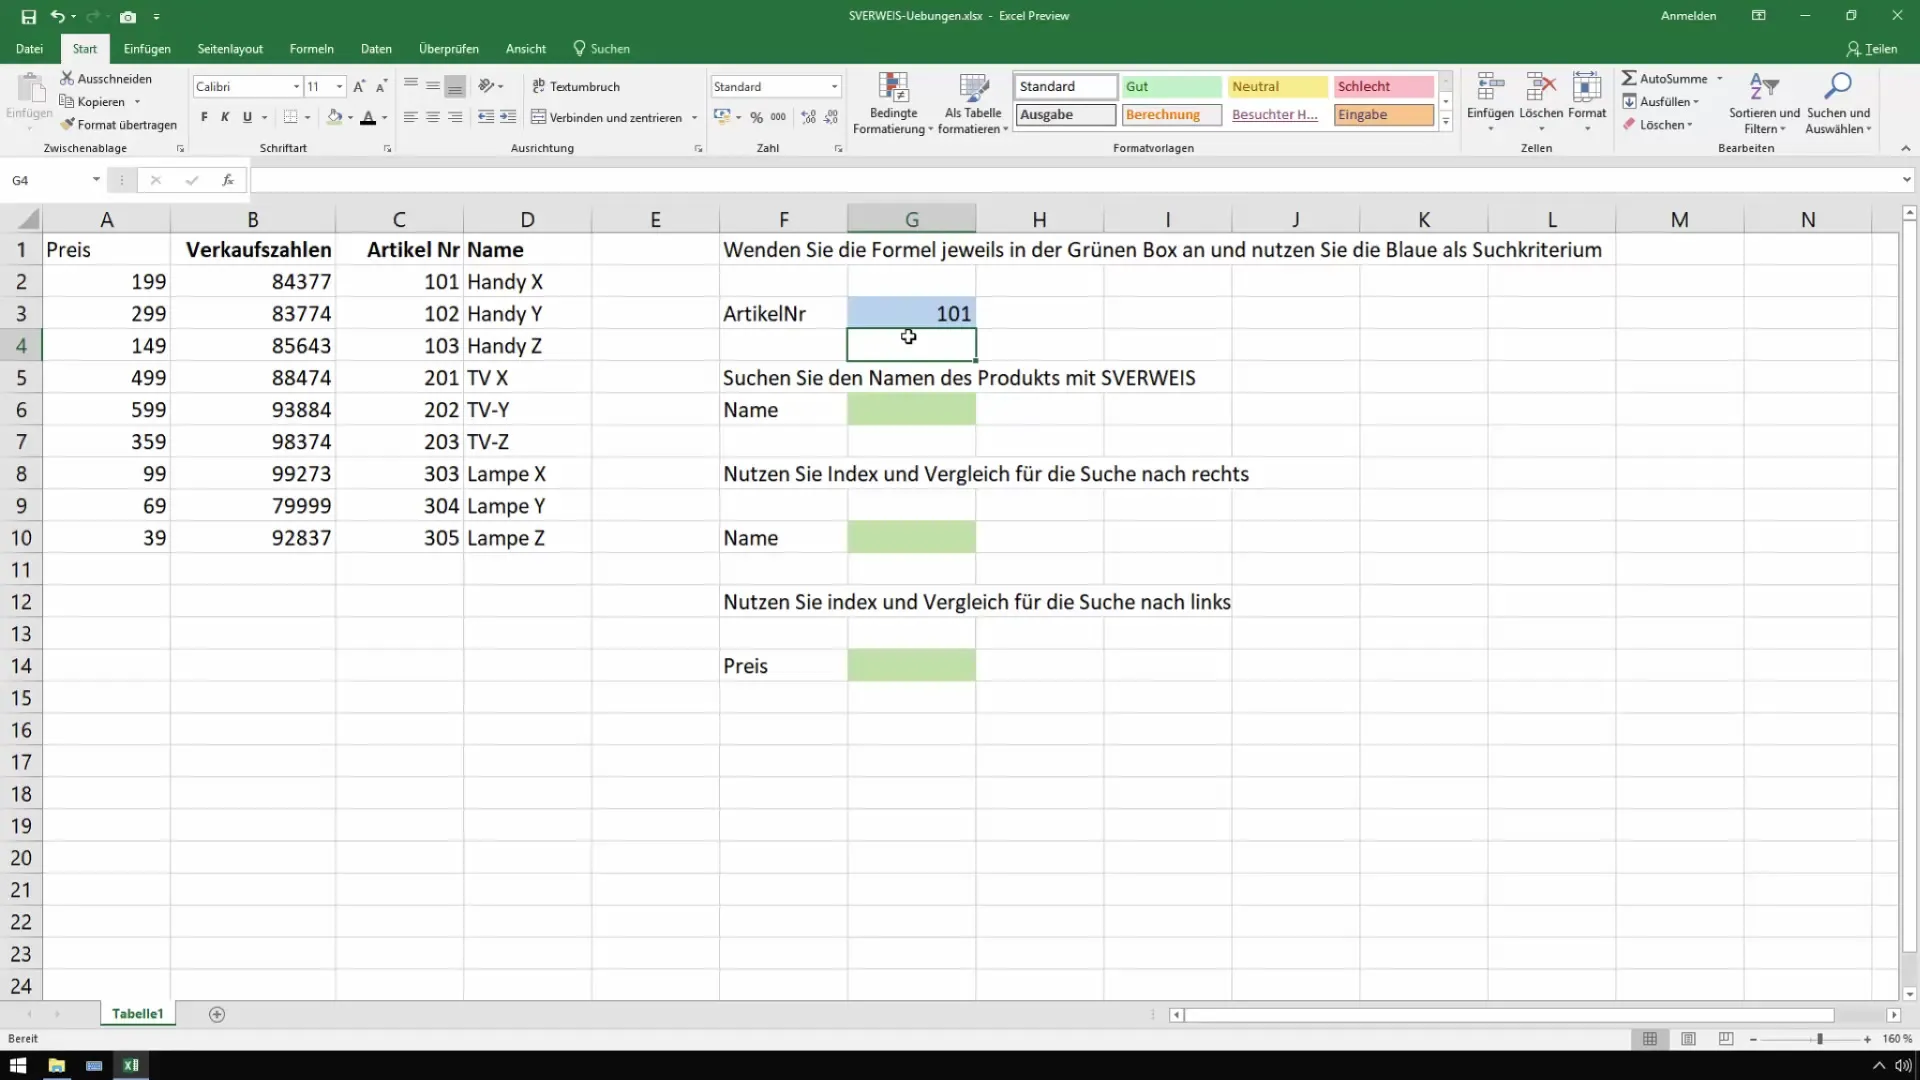
Task: Click Anmelden in title bar
Action: coord(1688,16)
